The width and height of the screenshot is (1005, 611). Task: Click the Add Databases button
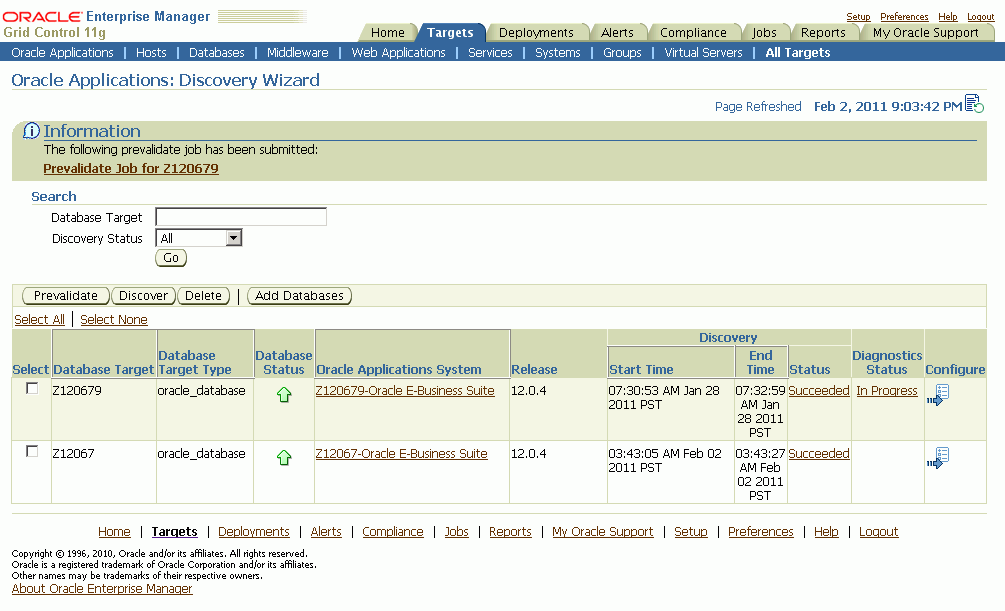(299, 296)
